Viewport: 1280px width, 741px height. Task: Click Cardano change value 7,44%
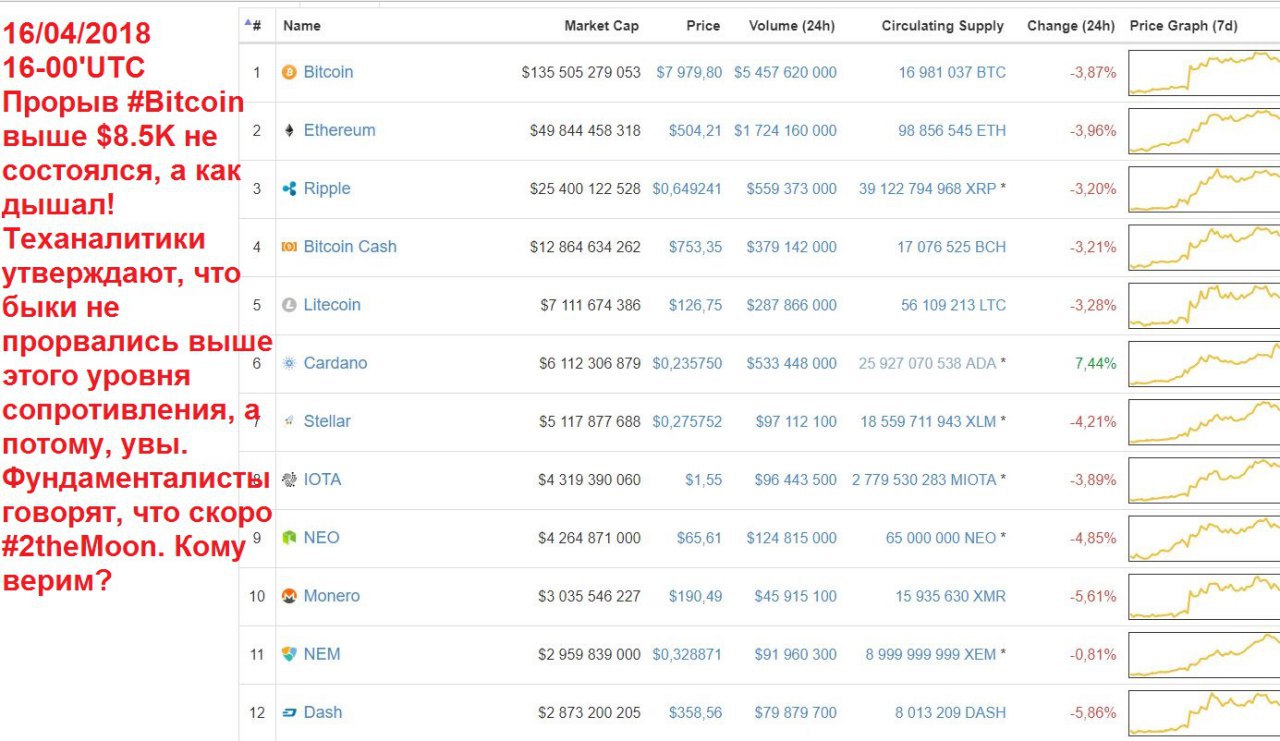1096,363
